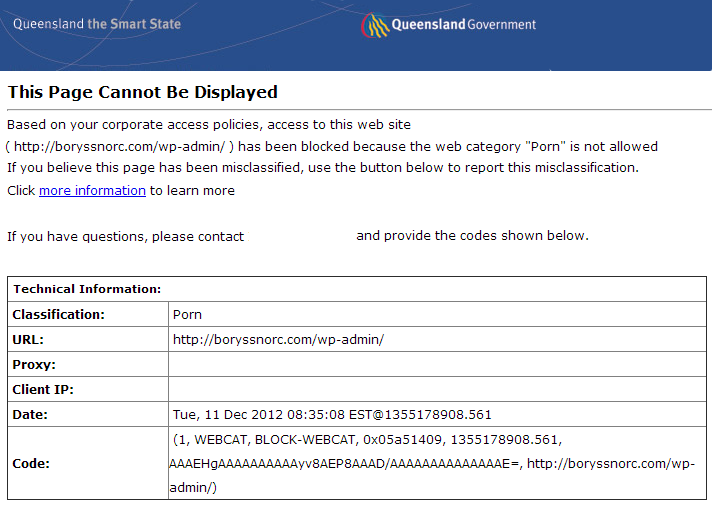712x508 pixels.
Task: Click the code line starting '(1, WEBCAT'
Action: pos(367,439)
